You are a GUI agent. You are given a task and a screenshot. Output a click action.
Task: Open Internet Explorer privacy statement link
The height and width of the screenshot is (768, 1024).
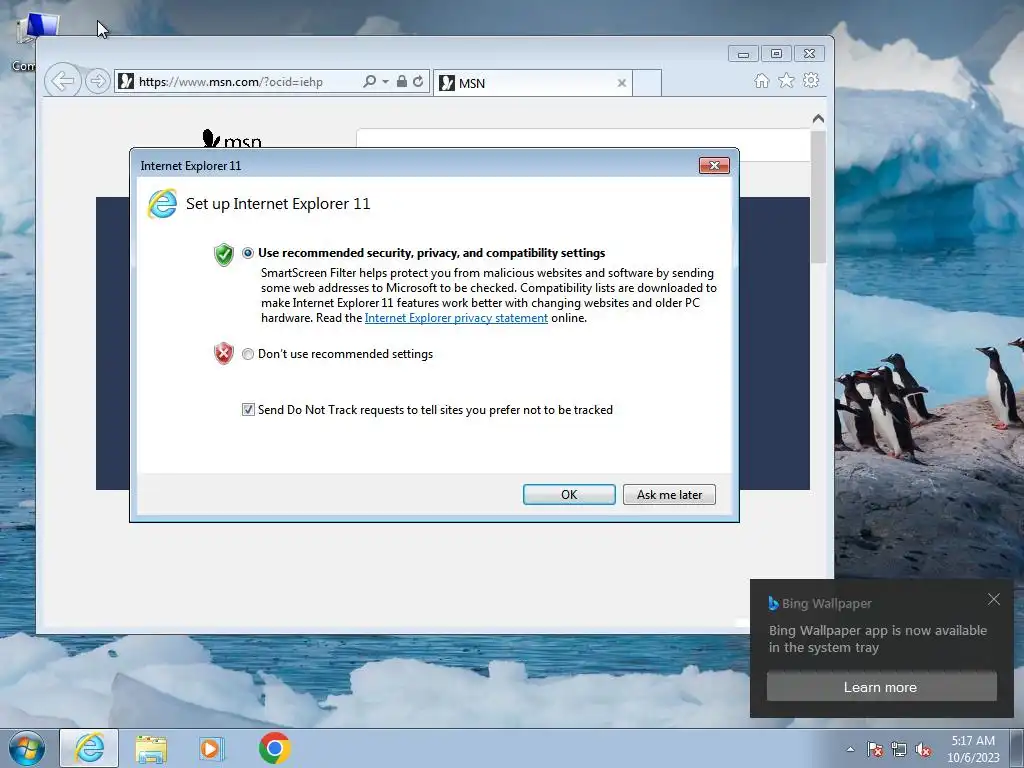click(x=456, y=318)
